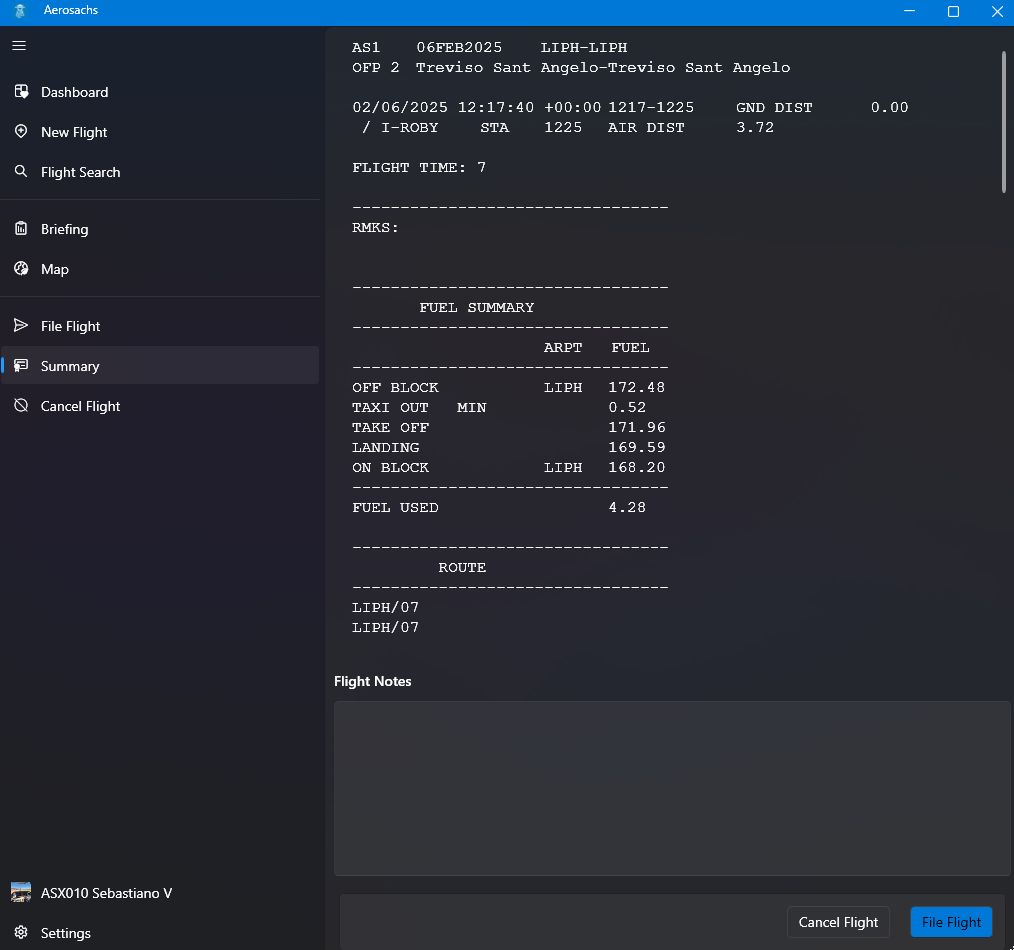Click the Aerosachs app icon in title bar
The width and height of the screenshot is (1014, 950).
click(x=20, y=11)
